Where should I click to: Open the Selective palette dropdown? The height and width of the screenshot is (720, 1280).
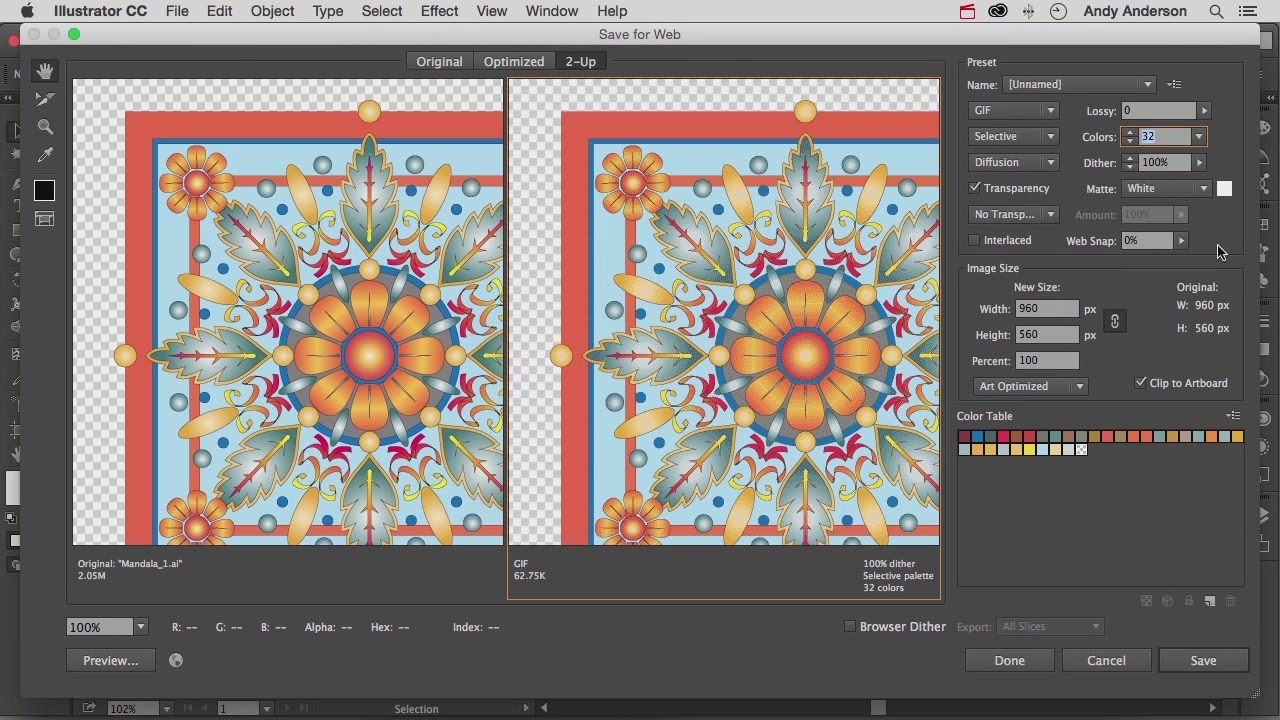pyautogui.click(x=1014, y=137)
